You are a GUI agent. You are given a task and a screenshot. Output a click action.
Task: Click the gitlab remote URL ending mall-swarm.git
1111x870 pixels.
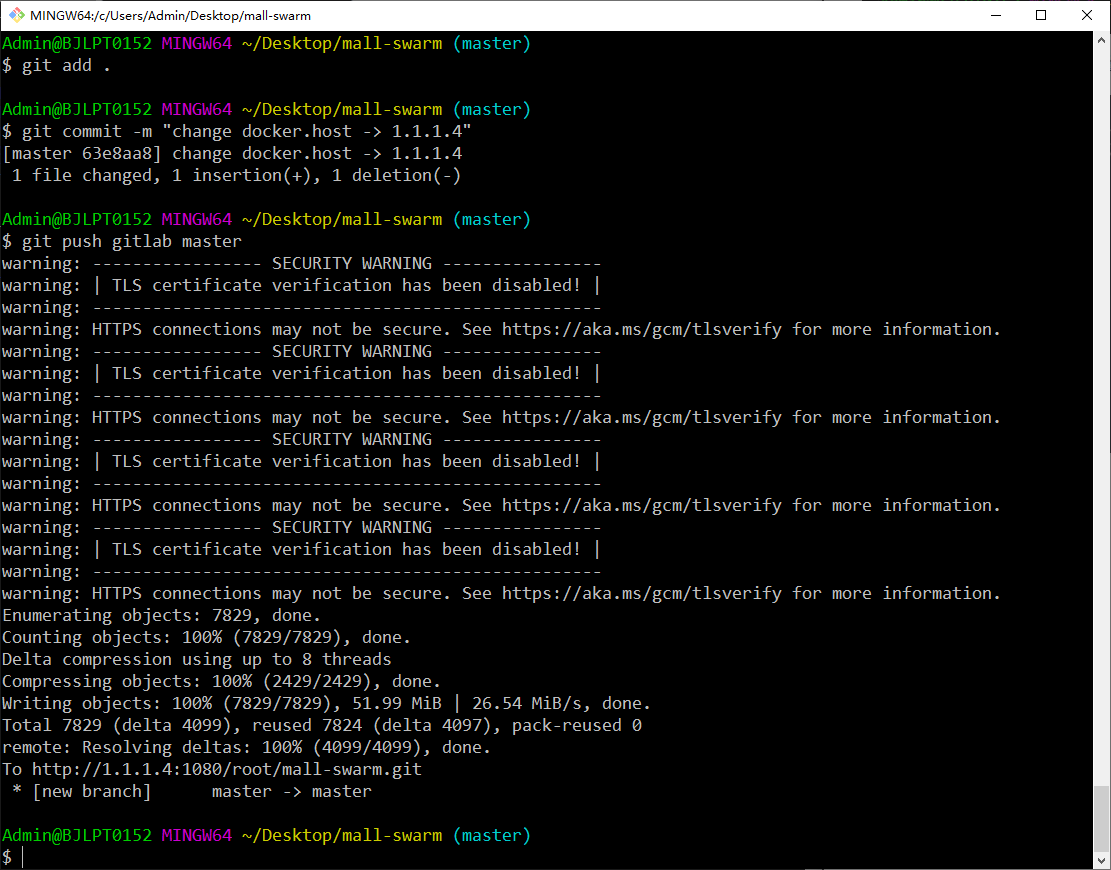(x=227, y=769)
